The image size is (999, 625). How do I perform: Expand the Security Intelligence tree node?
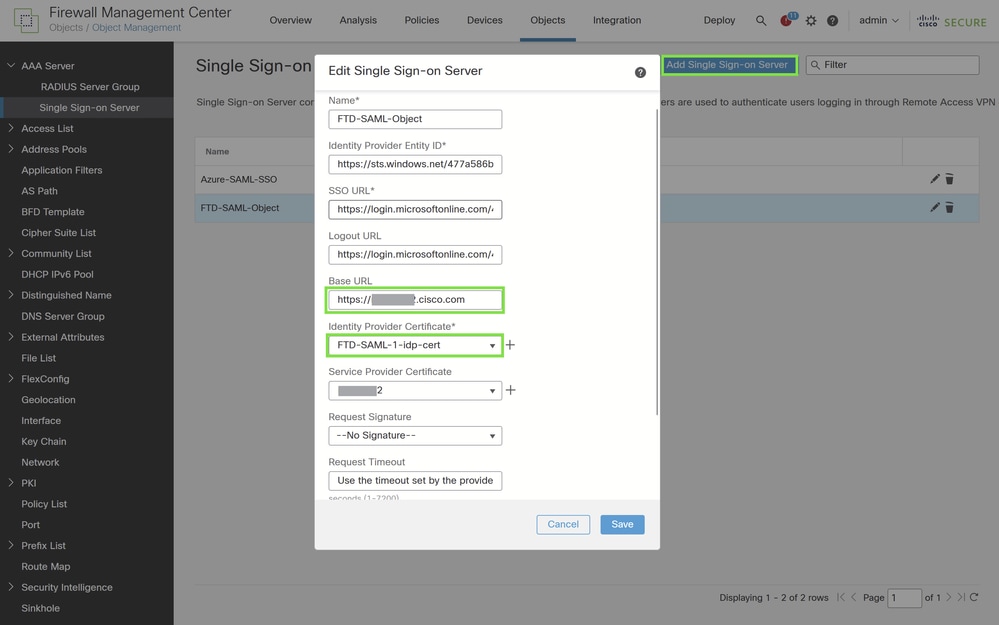(11, 587)
